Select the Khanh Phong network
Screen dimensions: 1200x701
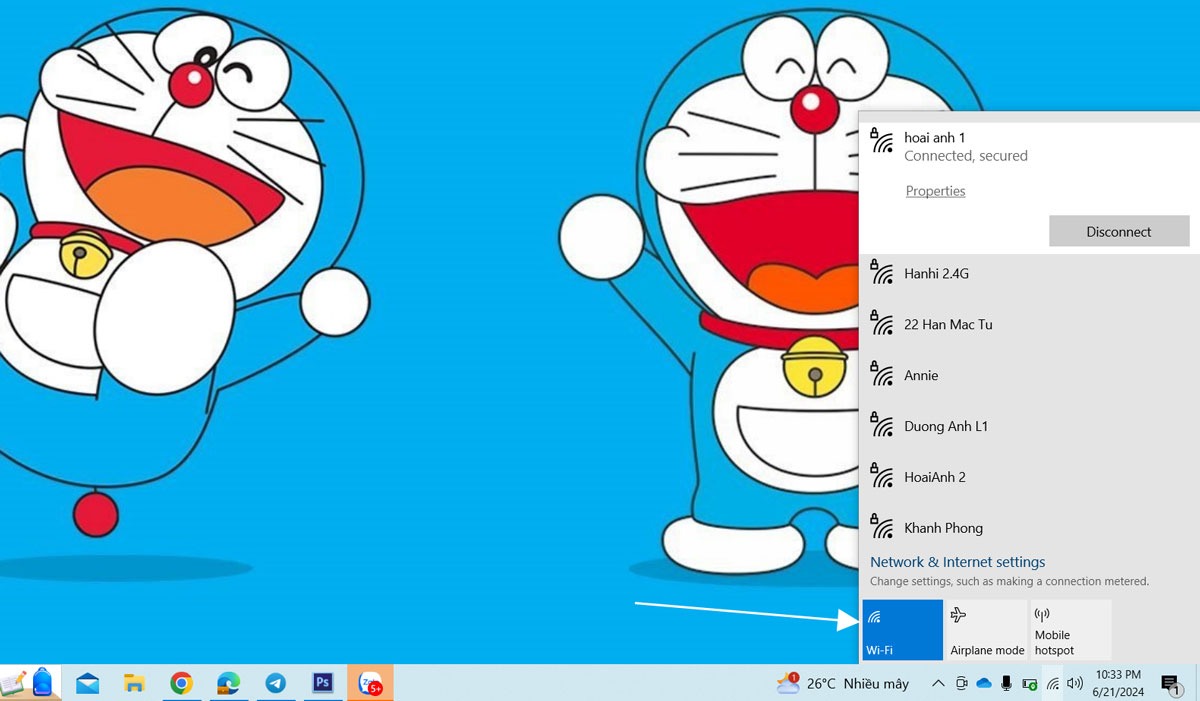1029,527
